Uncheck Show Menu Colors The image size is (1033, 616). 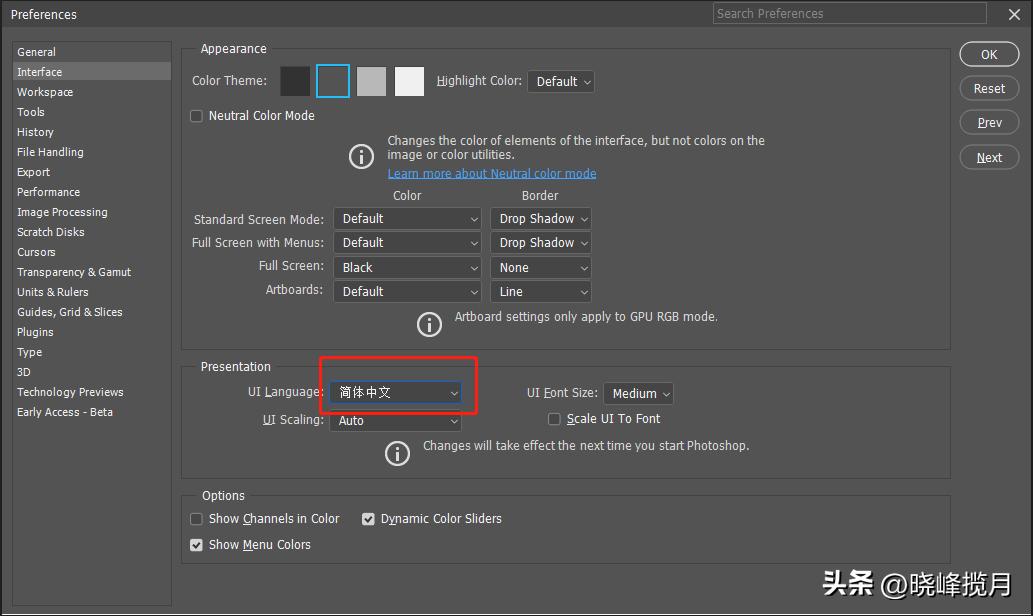coord(196,545)
